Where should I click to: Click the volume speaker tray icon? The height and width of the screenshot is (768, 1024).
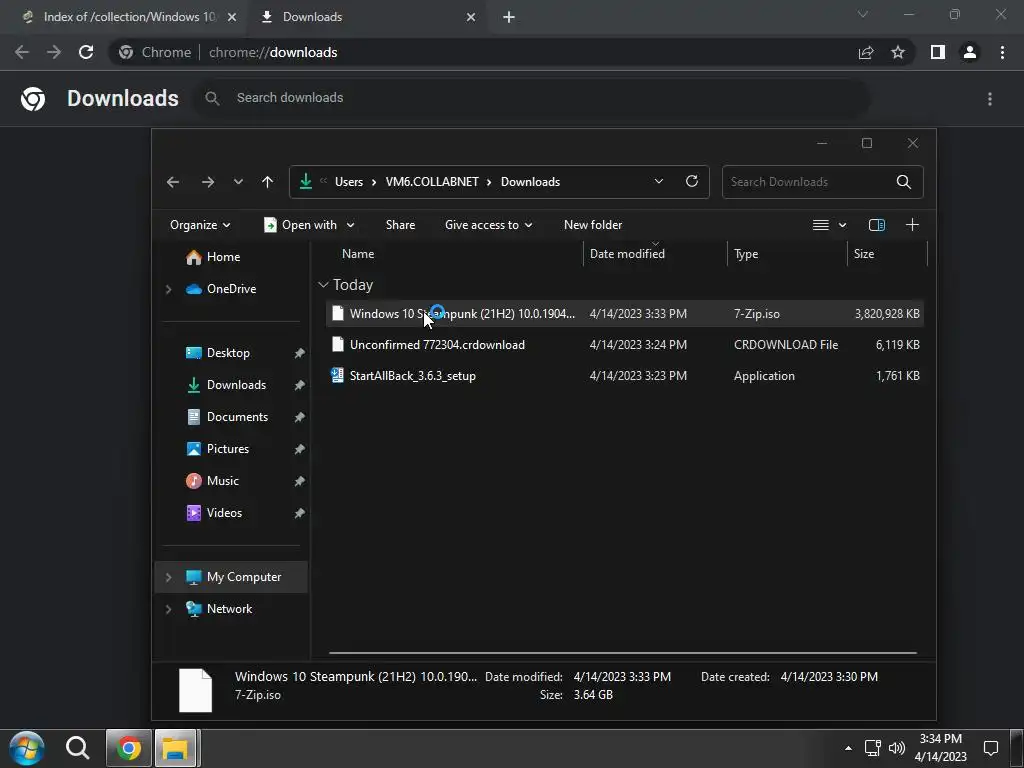tap(897, 748)
